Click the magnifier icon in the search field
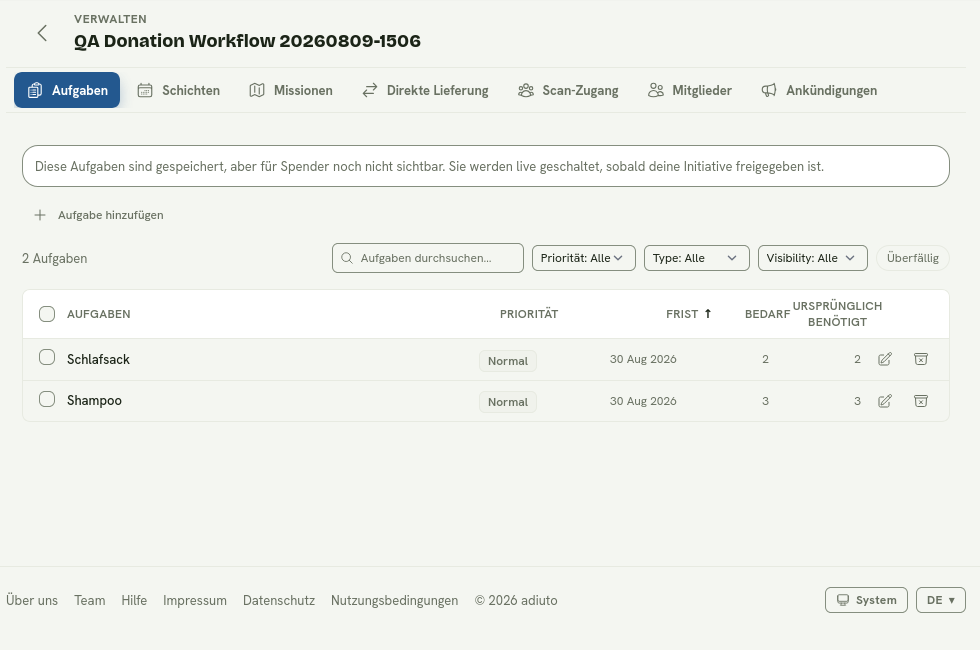The width and height of the screenshot is (980, 650). coord(347,258)
